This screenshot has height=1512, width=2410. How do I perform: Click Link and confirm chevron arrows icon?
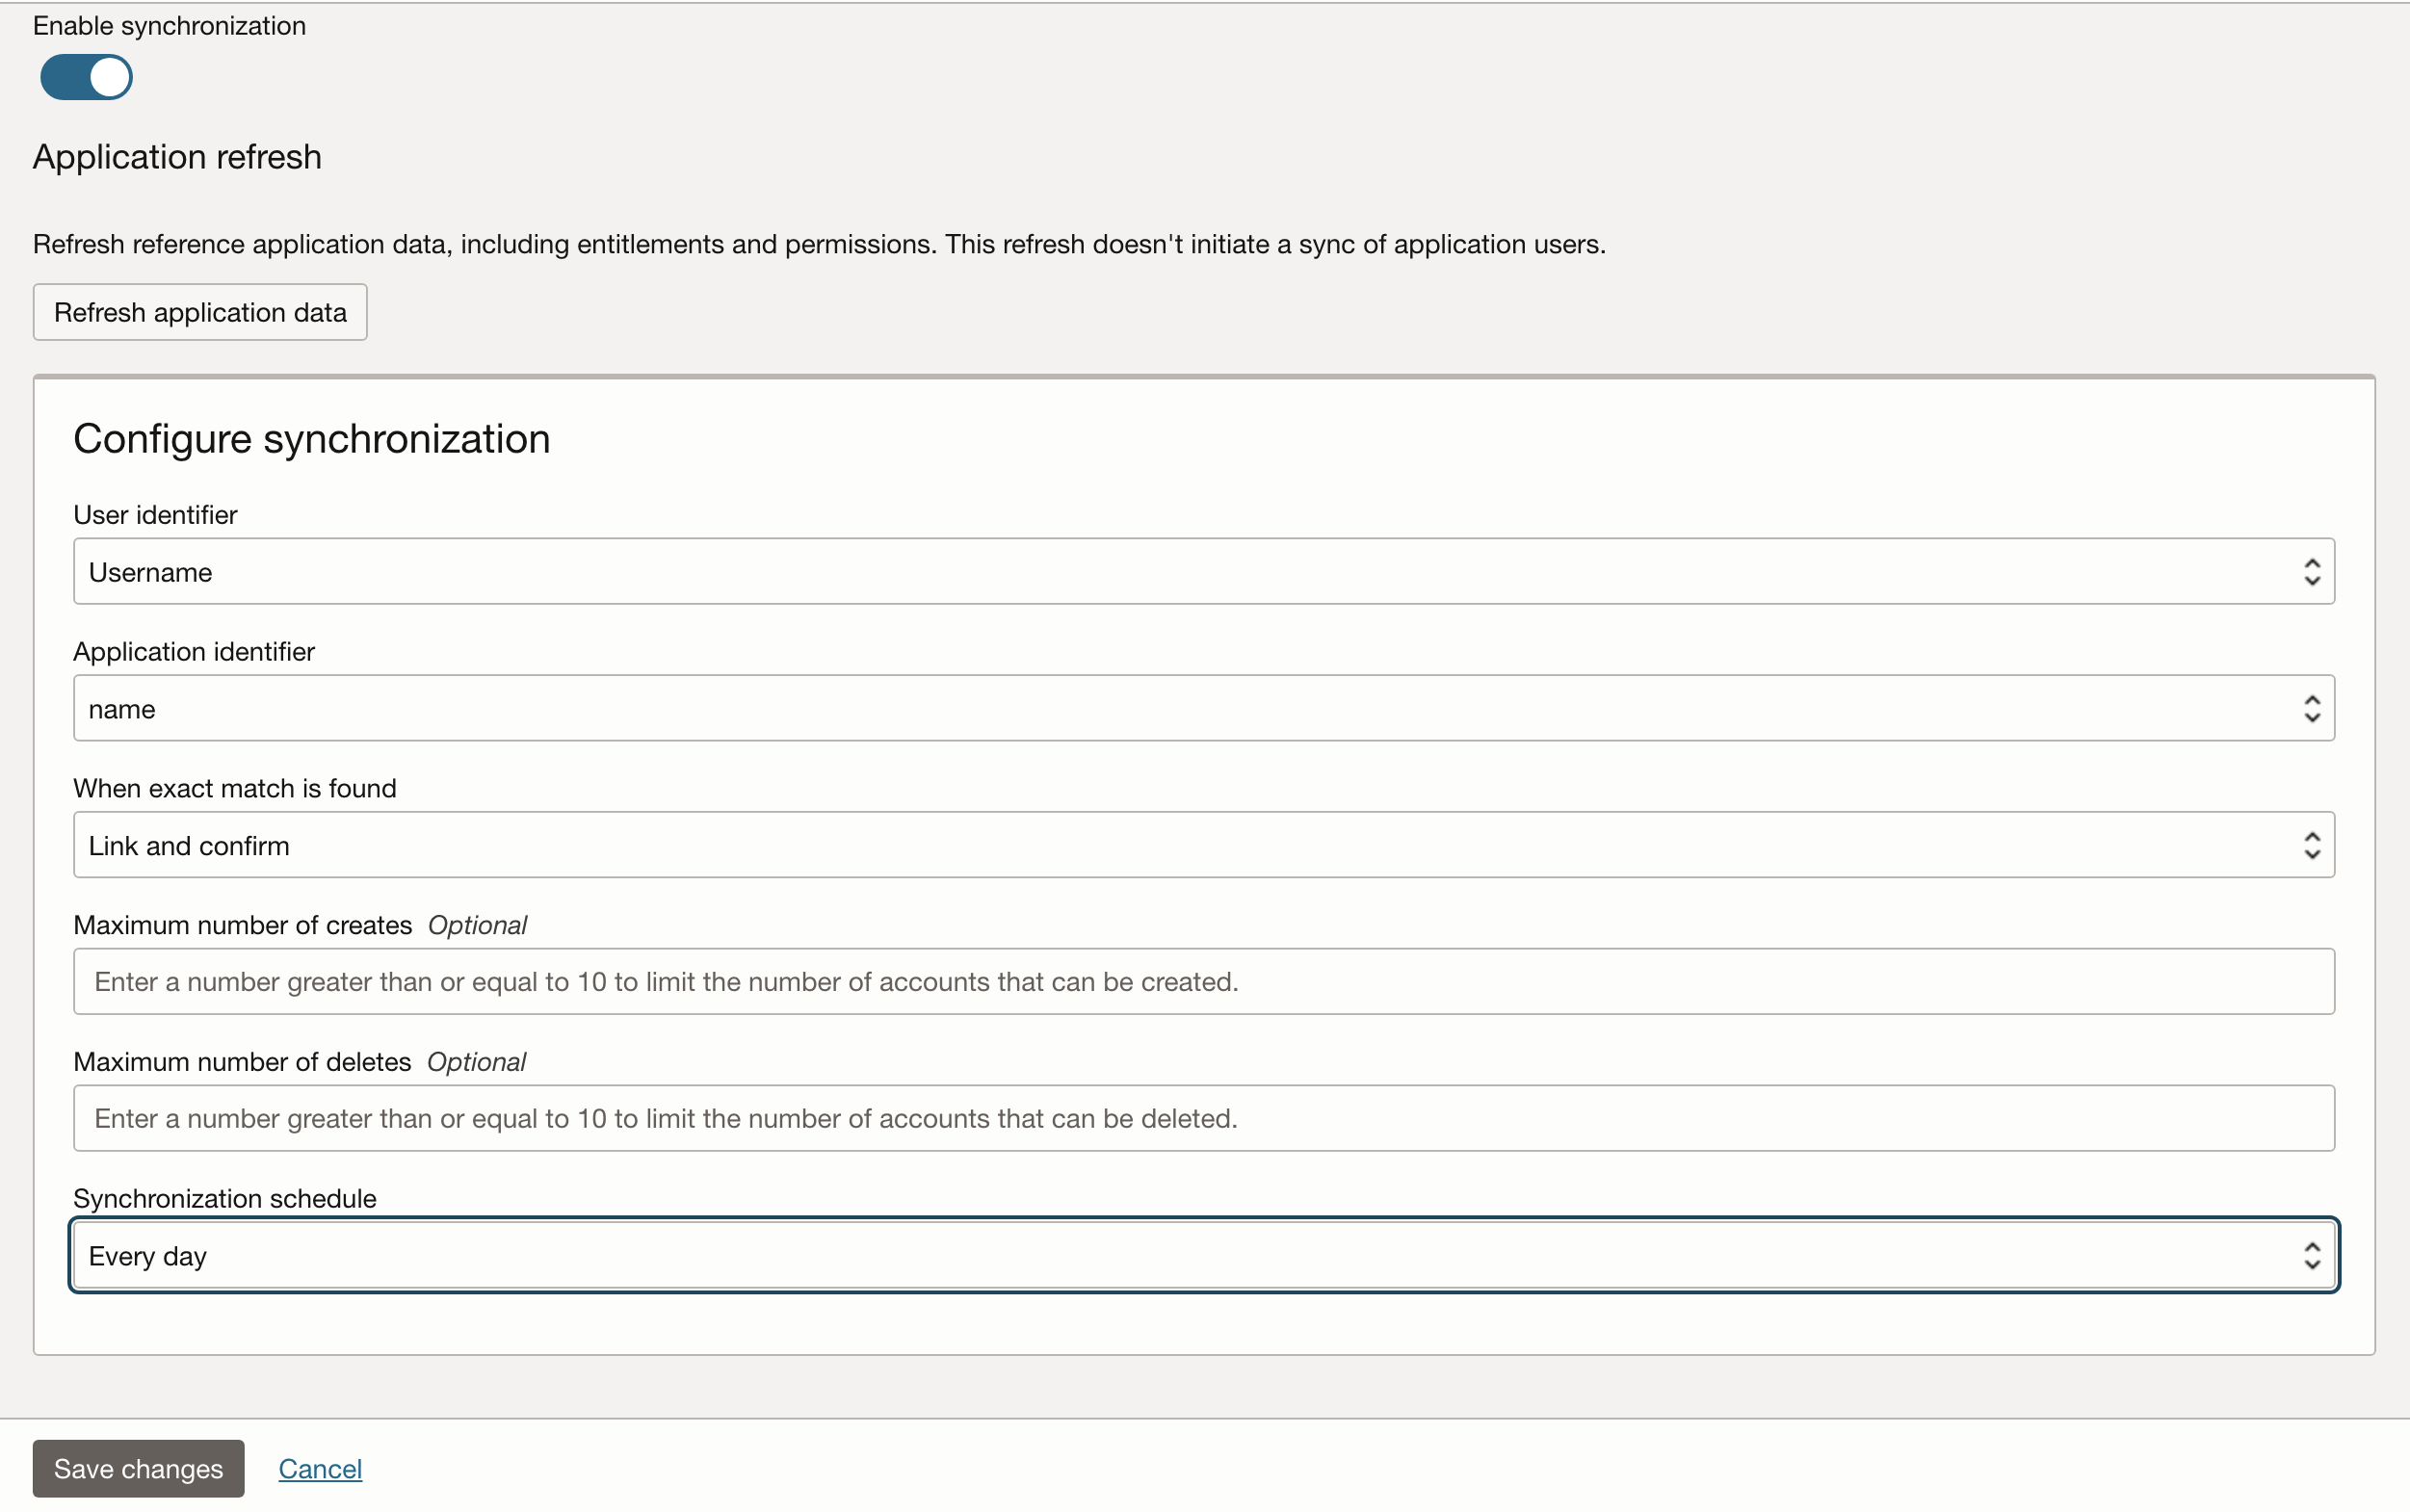point(2311,846)
